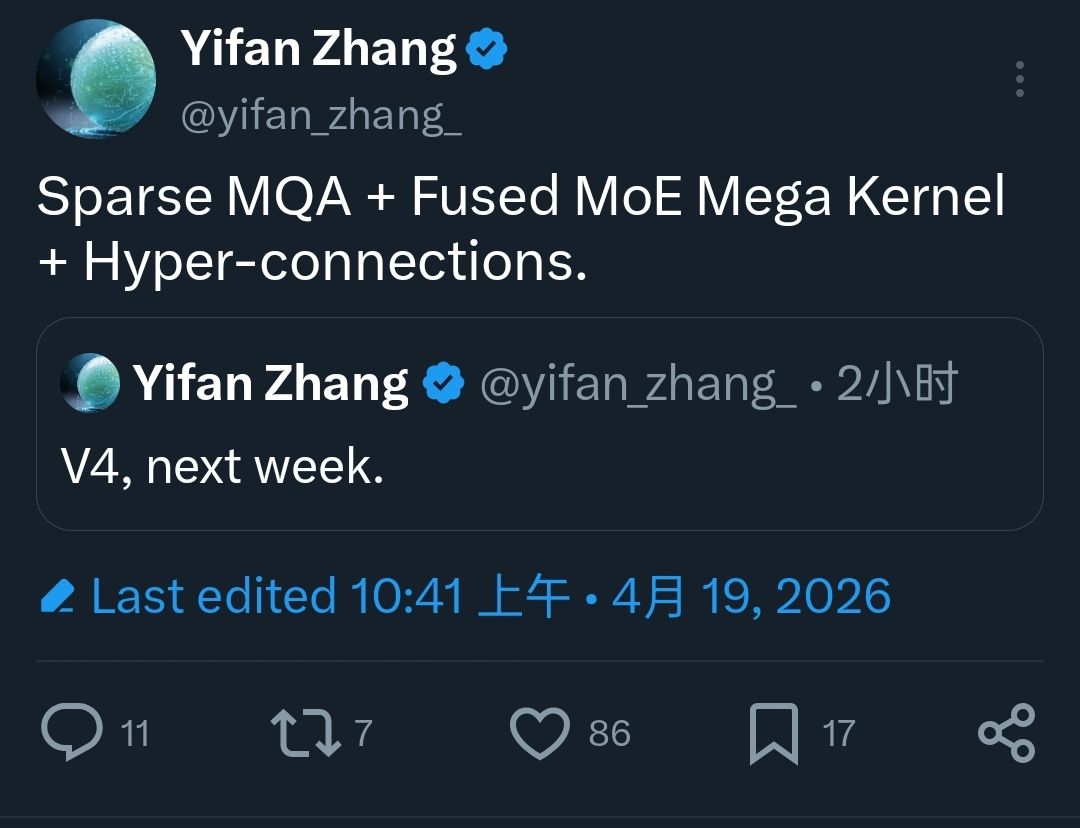The width and height of the screenshot is (1080, 828).
Task: Open the reply comment icon
Action: pyautogui.click(x=72, y=733)
